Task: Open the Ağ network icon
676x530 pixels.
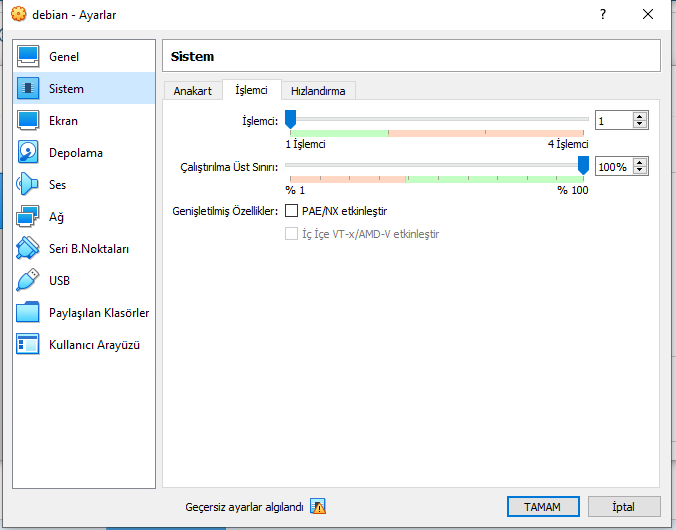Action: (x=28, y=216)
